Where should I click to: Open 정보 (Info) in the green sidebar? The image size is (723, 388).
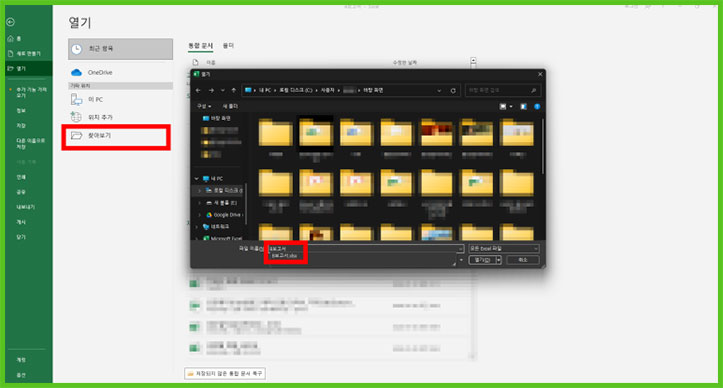point(21,111)
